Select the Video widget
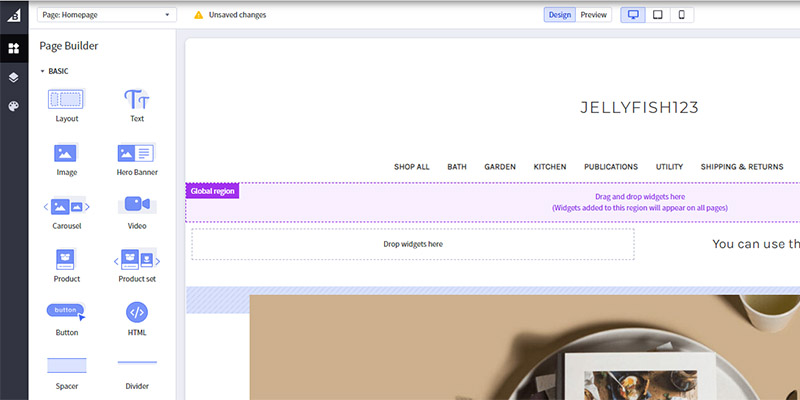This screenshot has width=800, height=400. pos(137,213)
